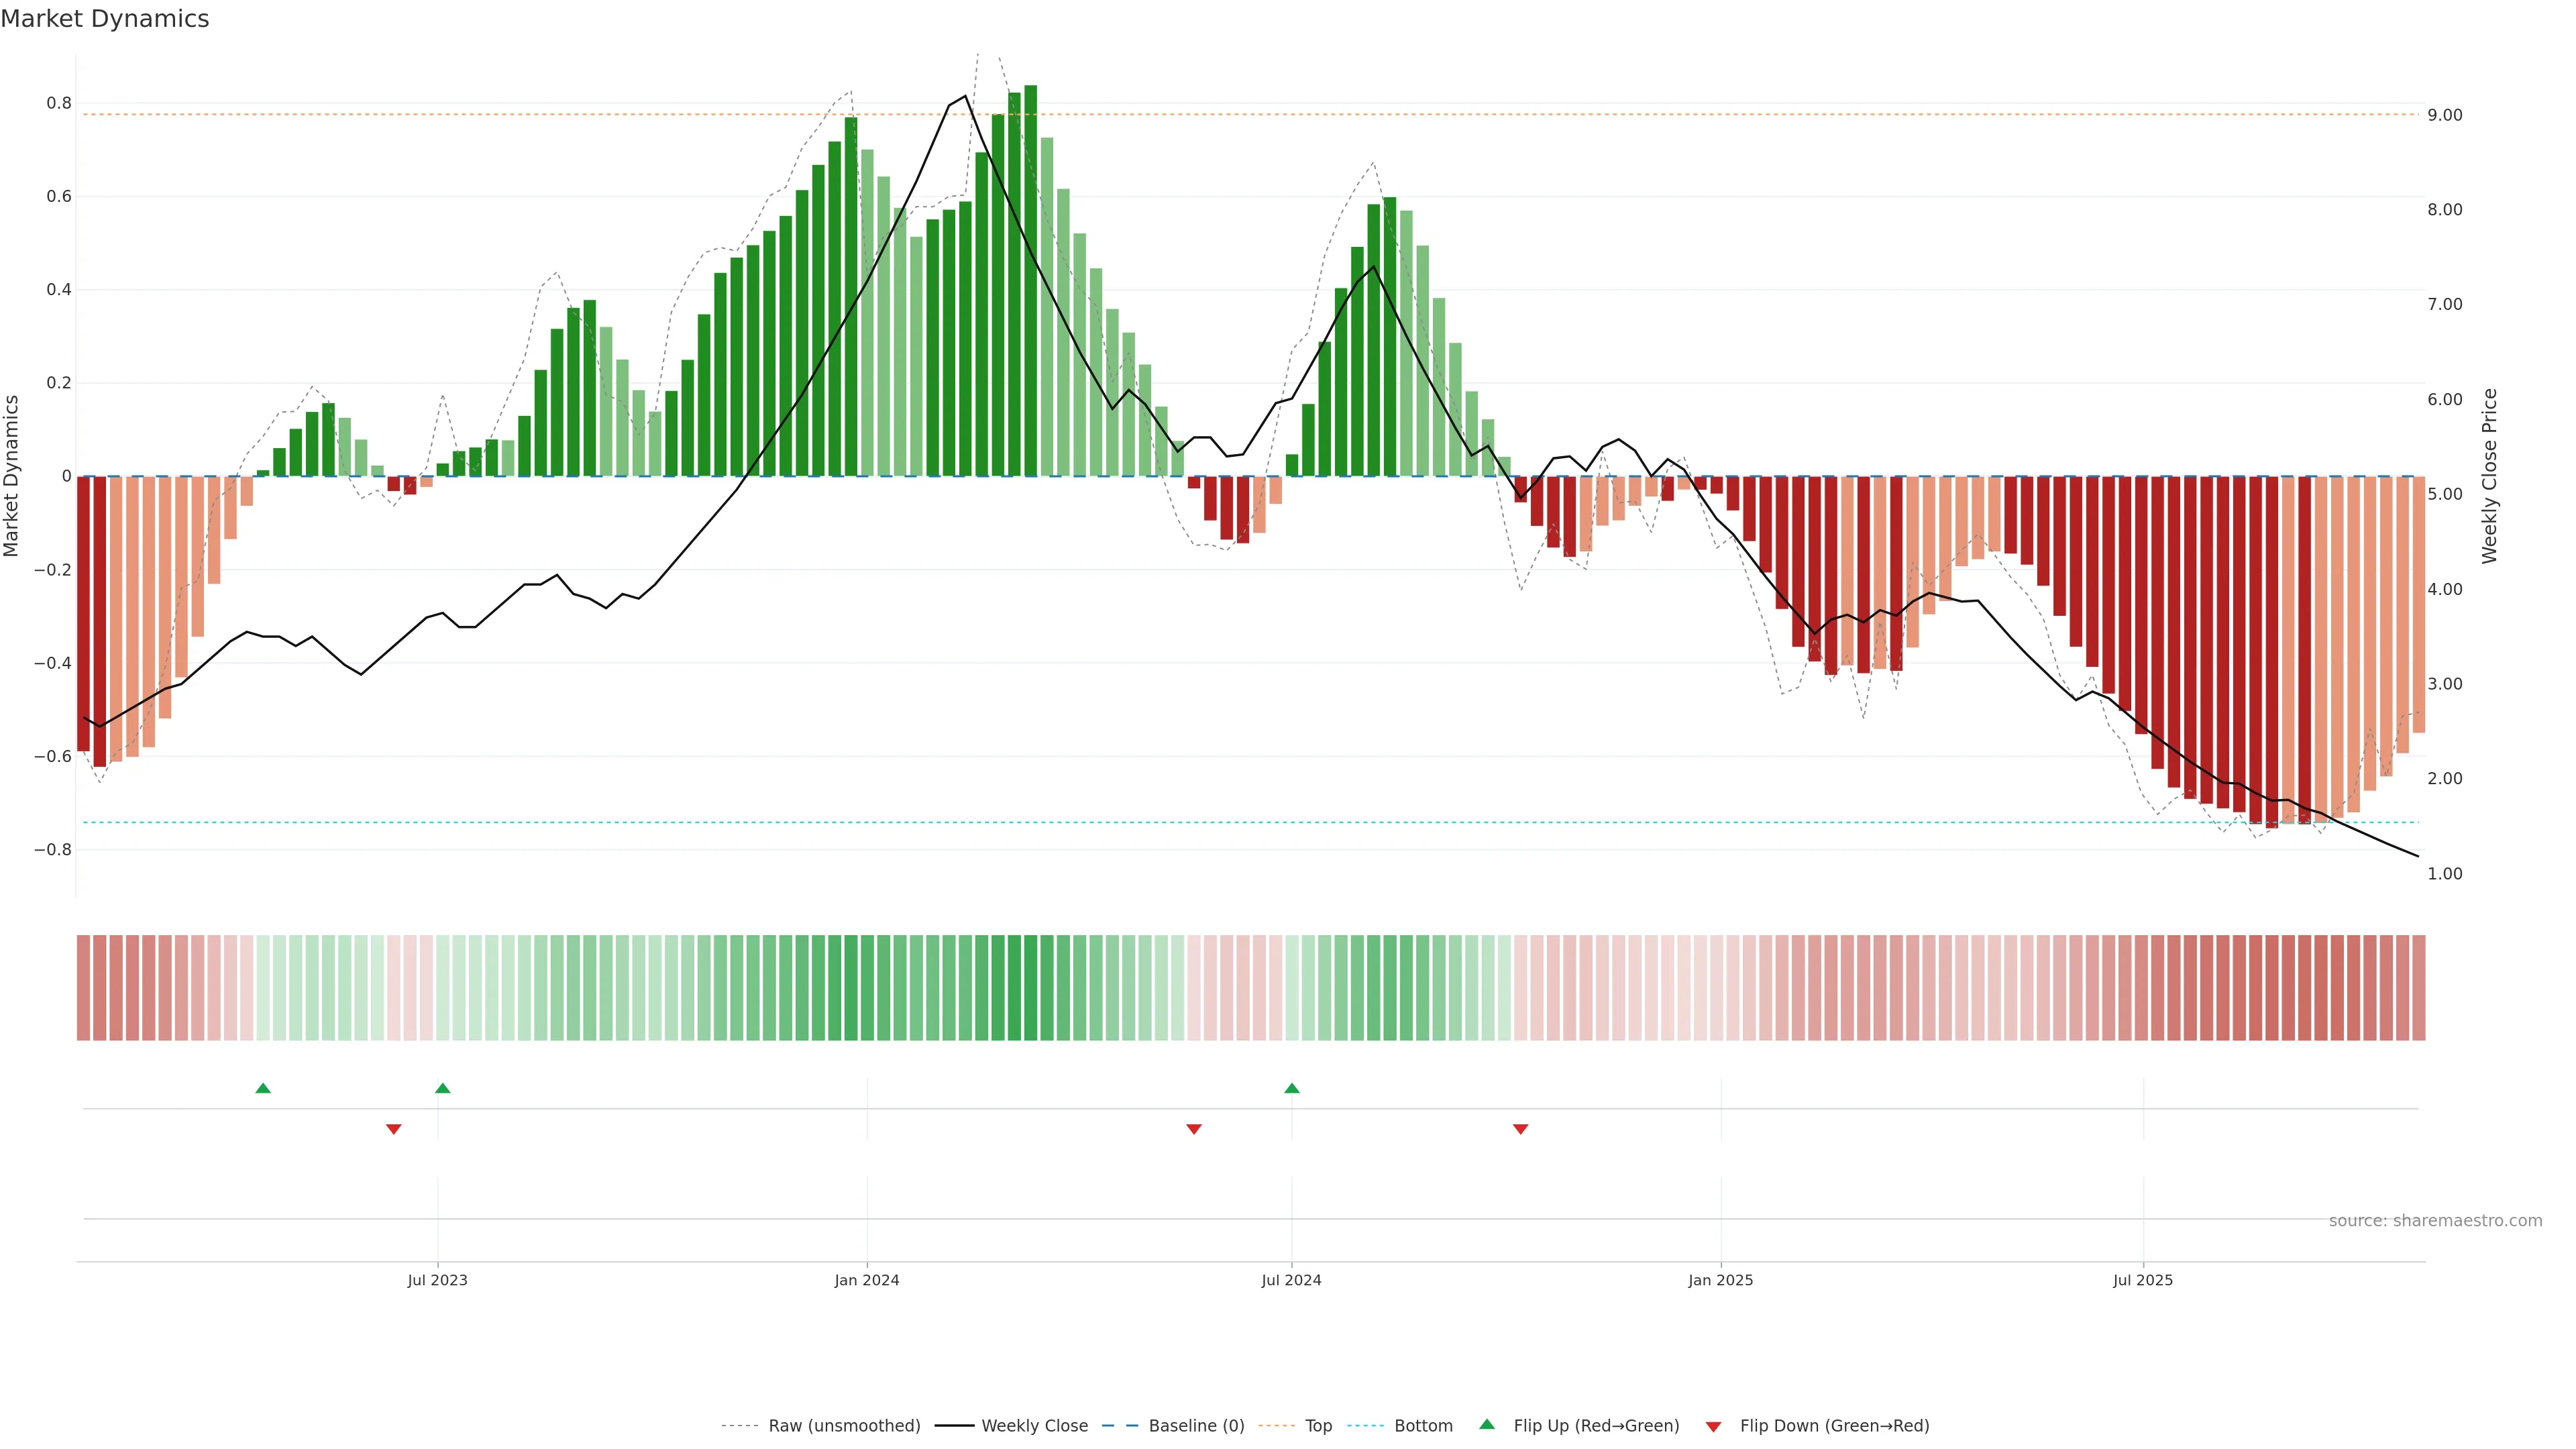Toggle Raw (unsmoothed) legend entry
Screen dimensions: 2576x1449
[843, 1426]
